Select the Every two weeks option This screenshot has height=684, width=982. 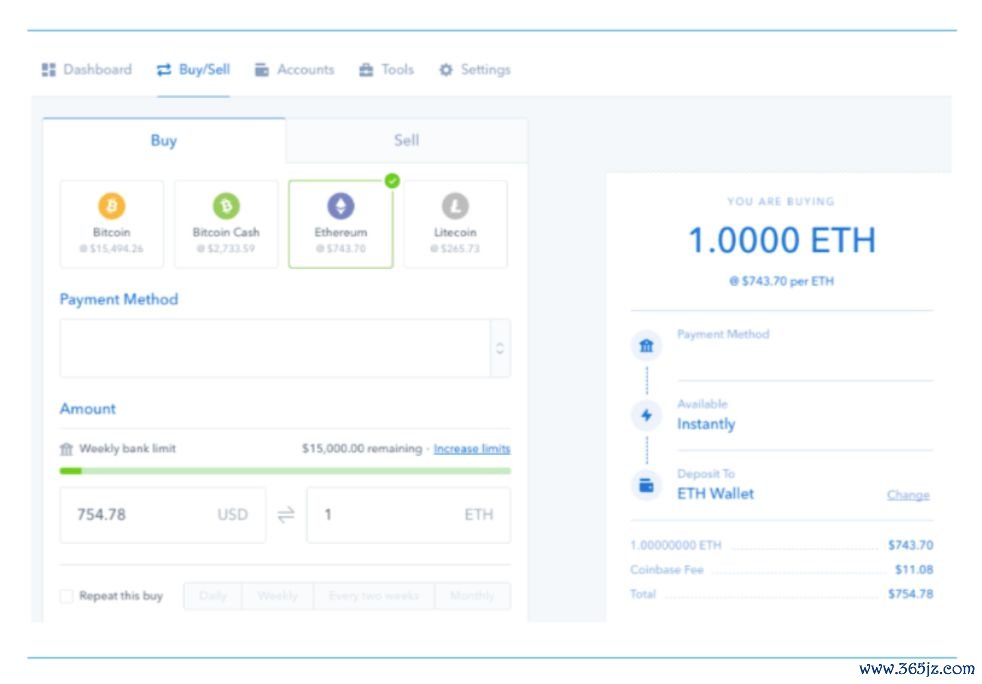[x=374, y=596]
